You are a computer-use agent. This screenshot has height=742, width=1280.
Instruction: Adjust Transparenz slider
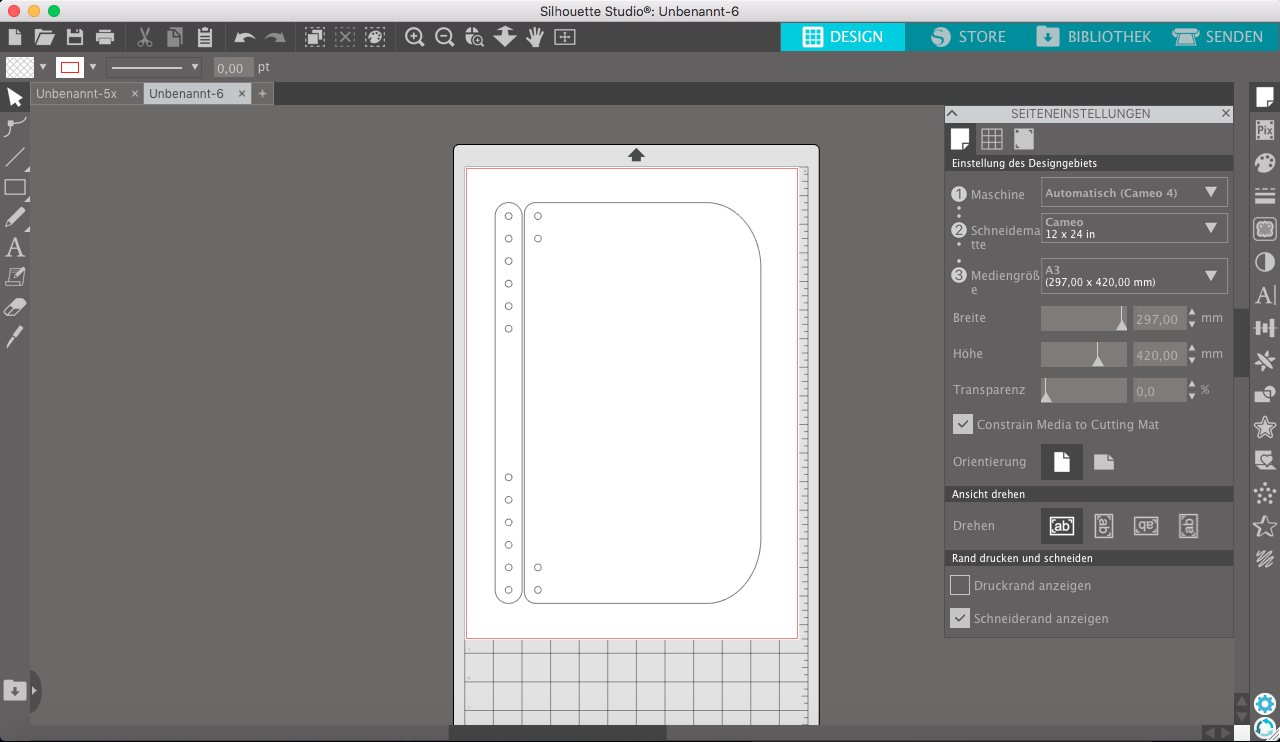pyautogui.click(x=1084, y=390)
